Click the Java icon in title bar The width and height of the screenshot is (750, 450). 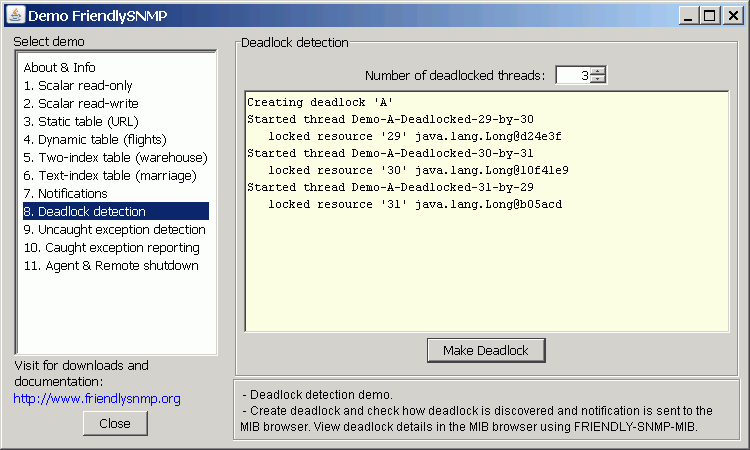pyautogui.click(x=15, y=15)
